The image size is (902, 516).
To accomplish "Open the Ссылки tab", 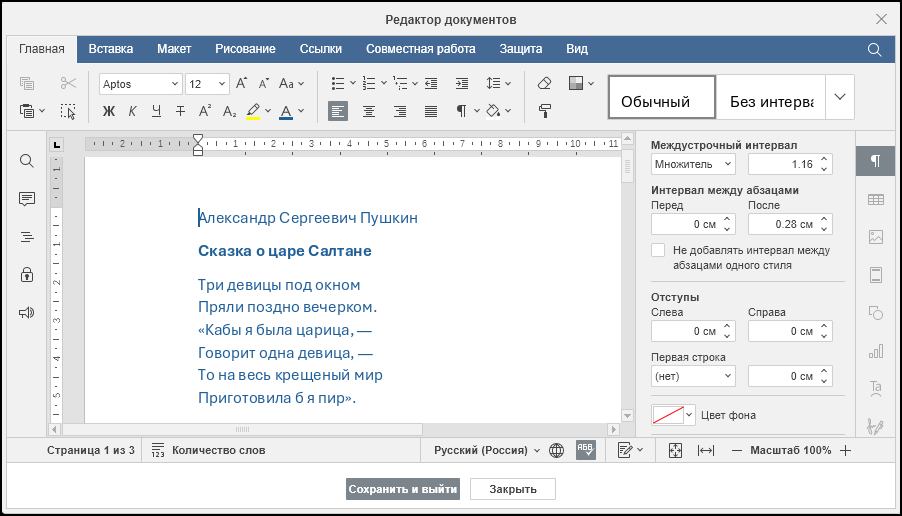I will [x=320, y=49].
